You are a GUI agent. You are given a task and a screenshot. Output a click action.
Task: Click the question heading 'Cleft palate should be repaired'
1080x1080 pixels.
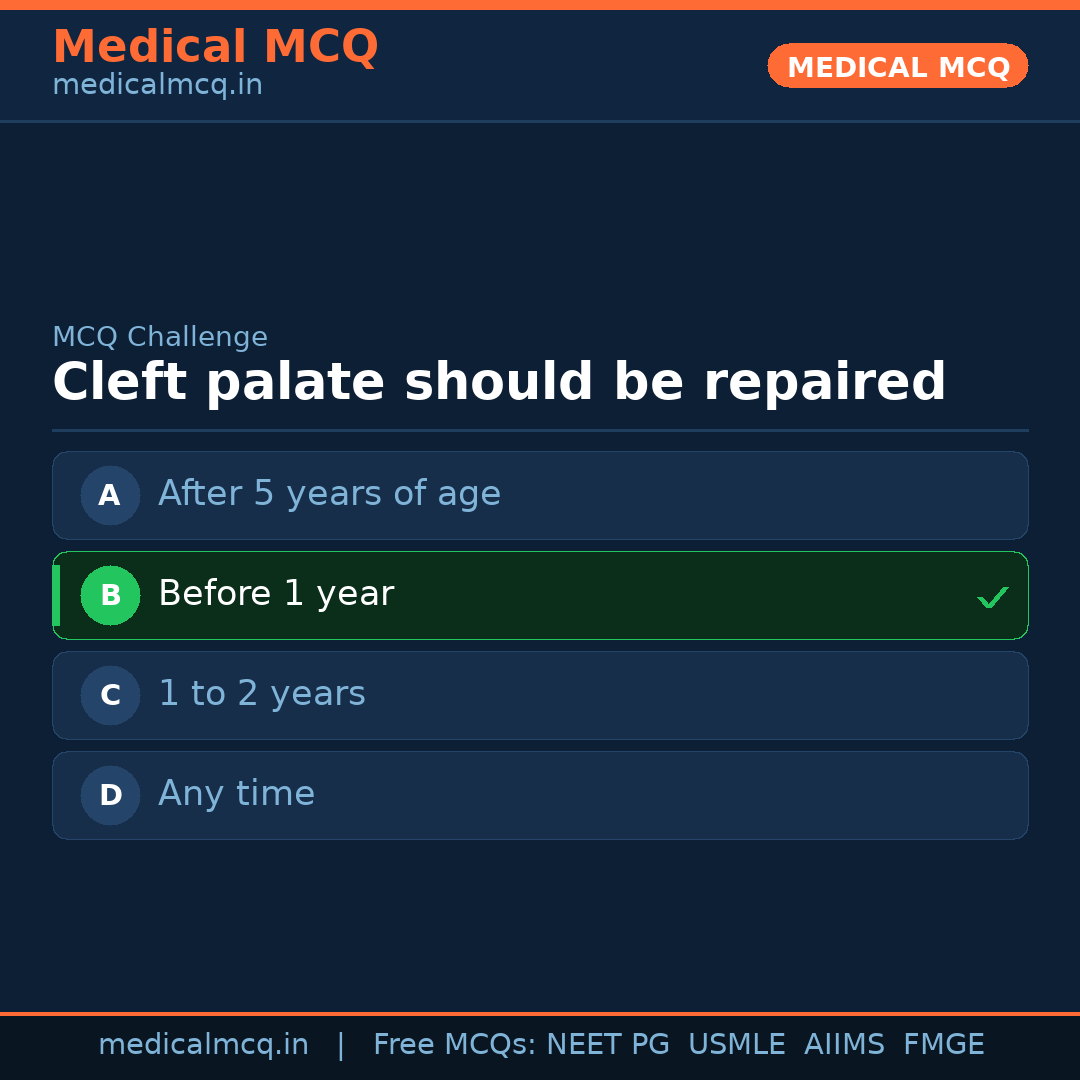(x=499, y=383)
